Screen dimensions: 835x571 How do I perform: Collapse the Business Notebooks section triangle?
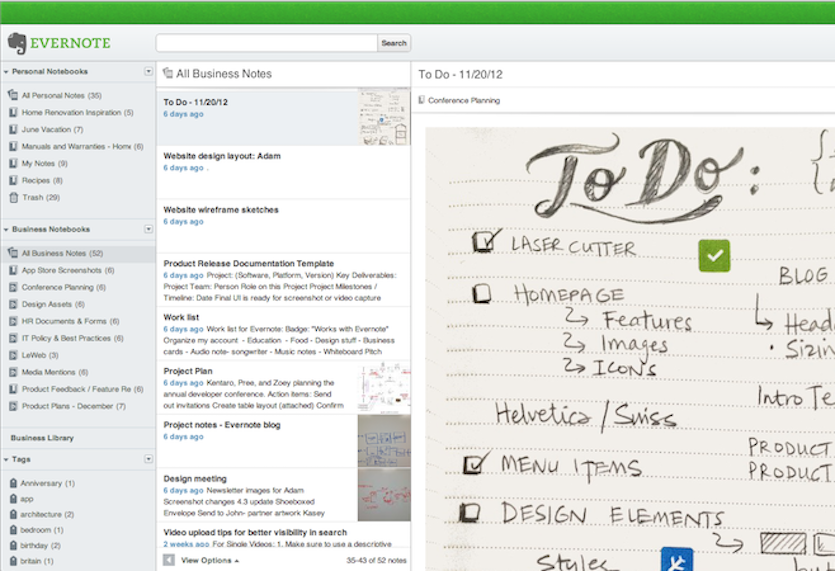tap(6, 230)
